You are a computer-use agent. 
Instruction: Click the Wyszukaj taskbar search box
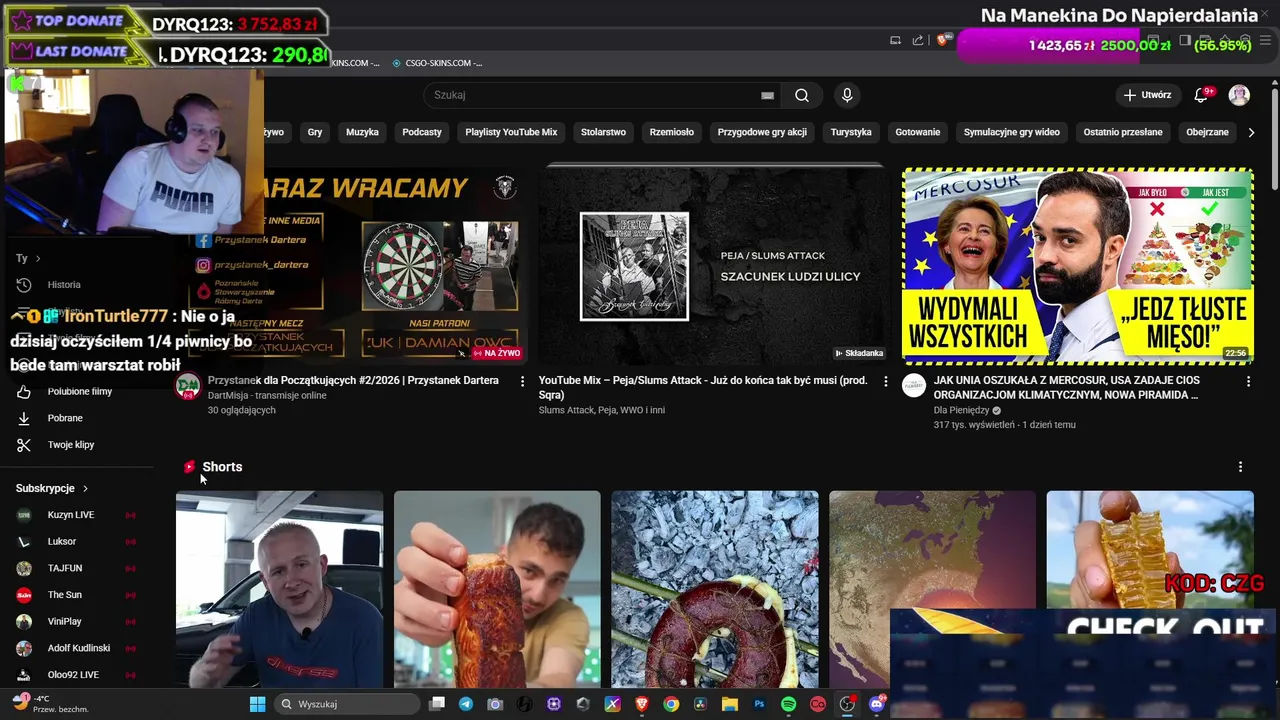coord(345,704)
